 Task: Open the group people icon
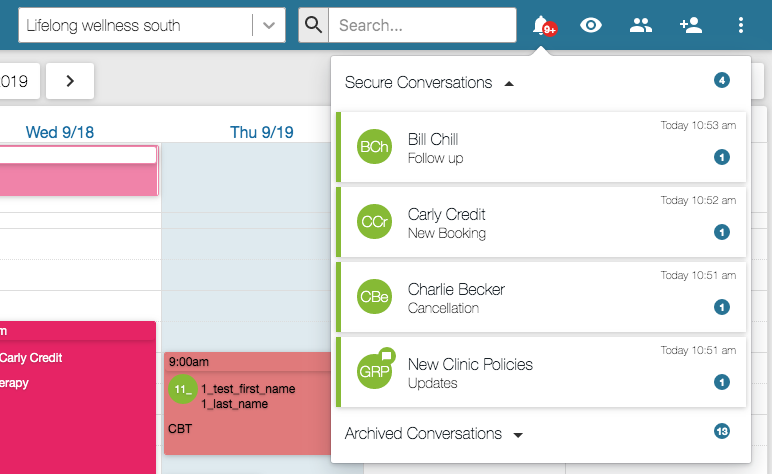point(641,25)
